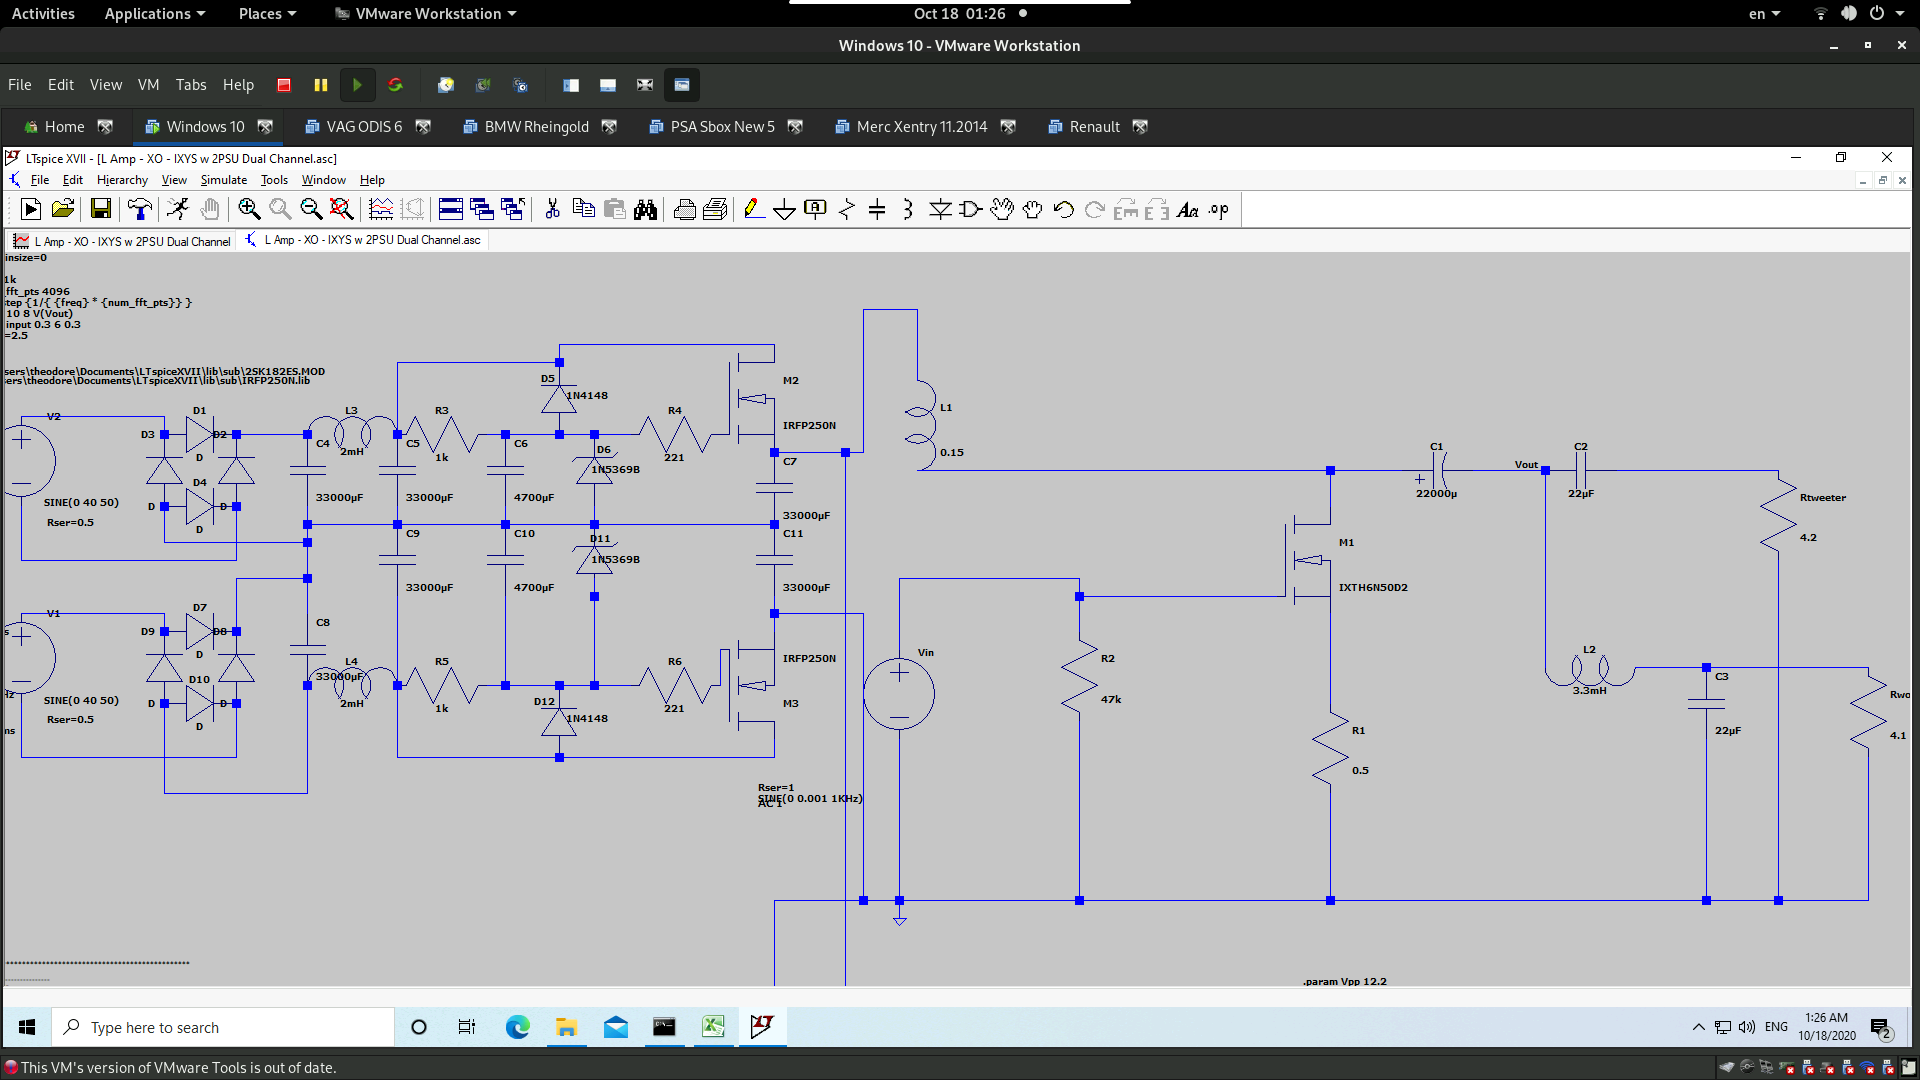This screenshot has height=1080, width=1920.
Task: Add a SPICE directive (.op)
Action: click(x=1218, y=209)
